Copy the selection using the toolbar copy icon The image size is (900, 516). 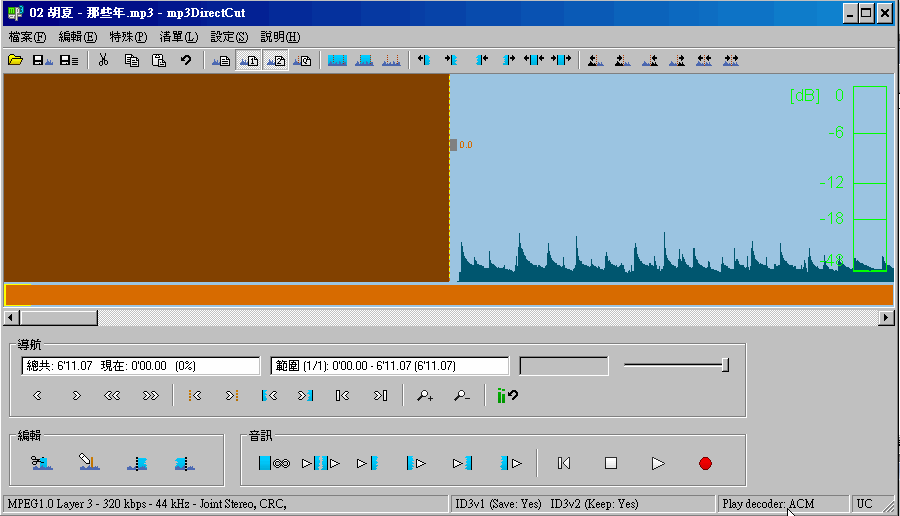pyautogui.click(x=131, y=60)
